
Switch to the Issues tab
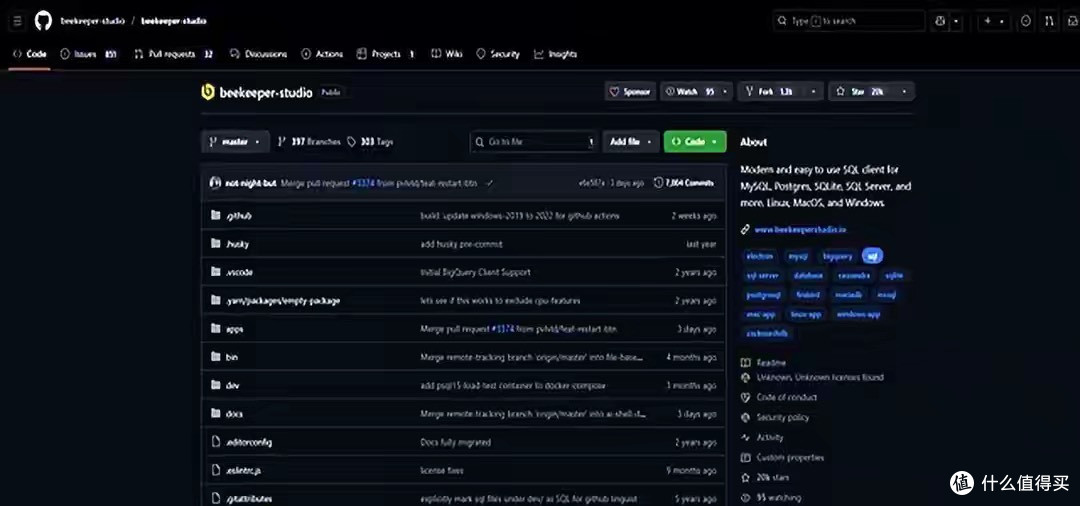pos(88,54)
